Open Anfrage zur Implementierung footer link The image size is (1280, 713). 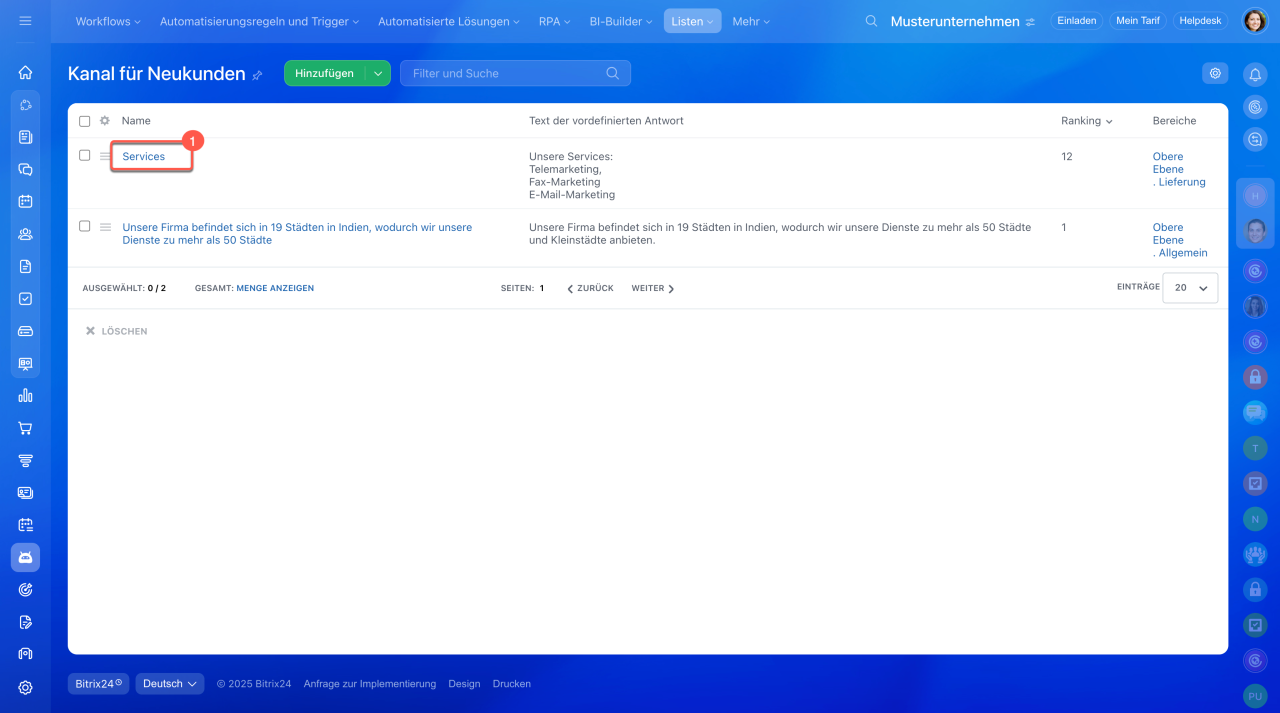pos(370,684)
